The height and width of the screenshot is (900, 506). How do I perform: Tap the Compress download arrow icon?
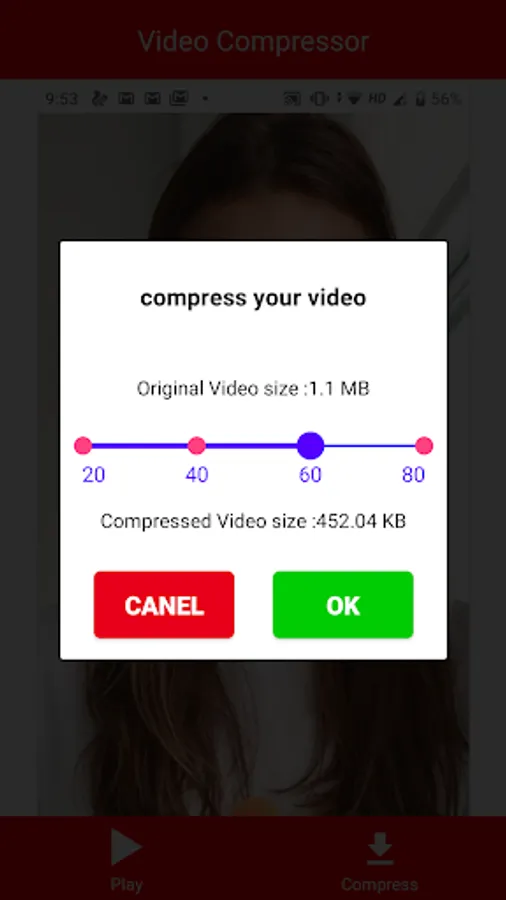pyautogui.click(x=380, y=848)
